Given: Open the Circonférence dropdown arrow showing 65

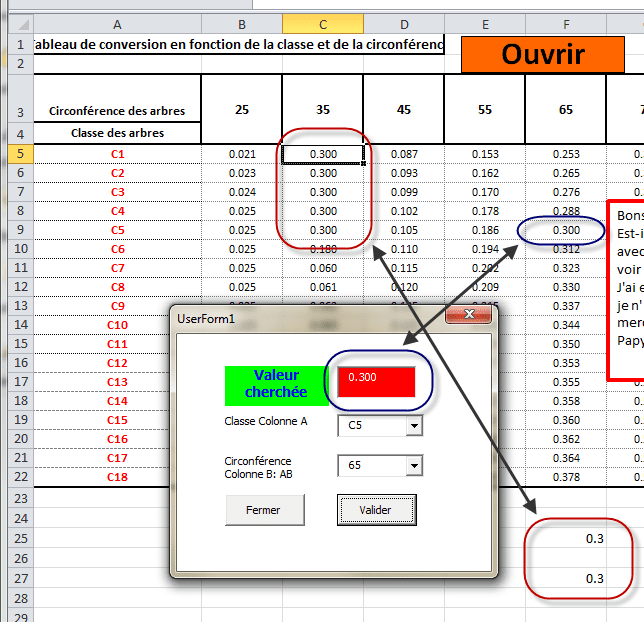Looking at the screenshot, I should [414, 465].
